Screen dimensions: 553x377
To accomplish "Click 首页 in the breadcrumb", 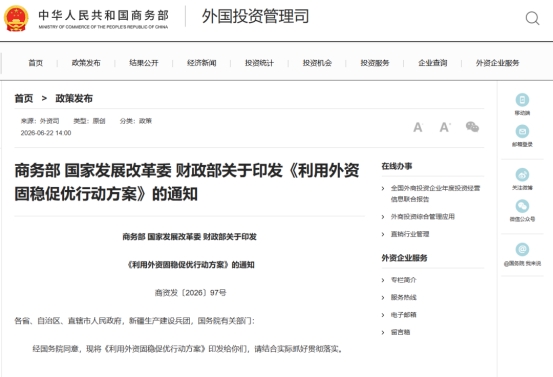I will (24, 98).
